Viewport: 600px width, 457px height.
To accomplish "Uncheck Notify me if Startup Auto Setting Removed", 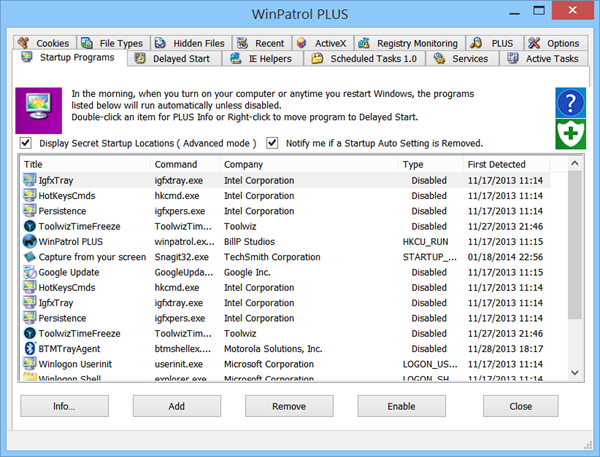I will coord(272,143).
